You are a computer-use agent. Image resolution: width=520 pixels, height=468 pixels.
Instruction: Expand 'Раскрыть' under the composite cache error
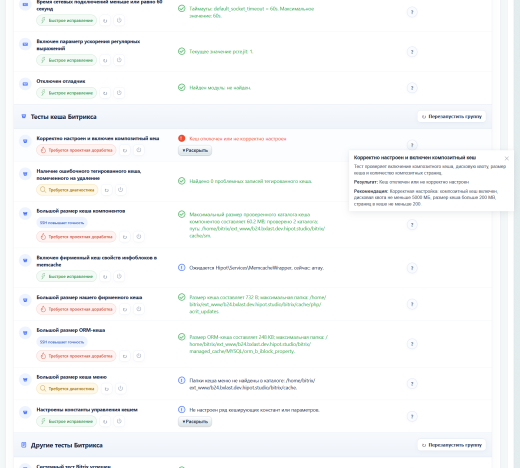(x=195, y=150)
